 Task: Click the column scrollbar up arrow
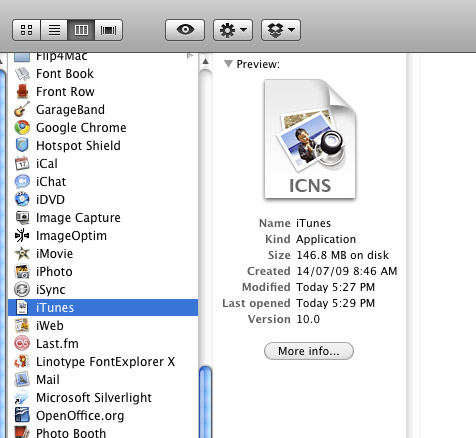[x=206, y=61]
